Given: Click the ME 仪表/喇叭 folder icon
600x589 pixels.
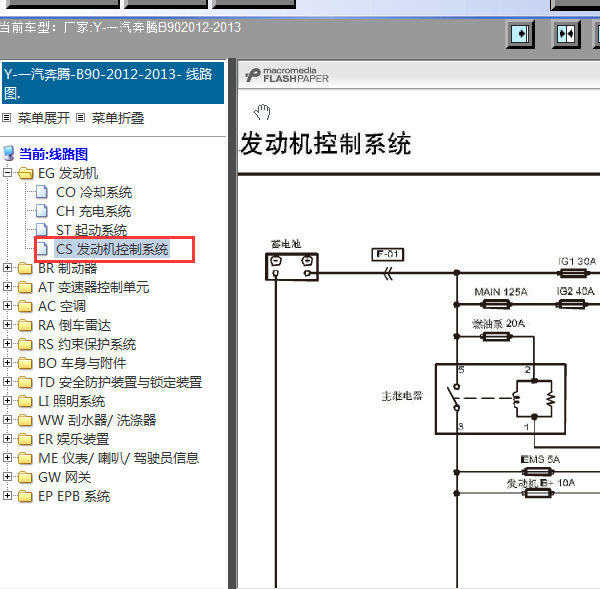Looking at the screenshot, I should pyautogui.click(x=25, y=458).
